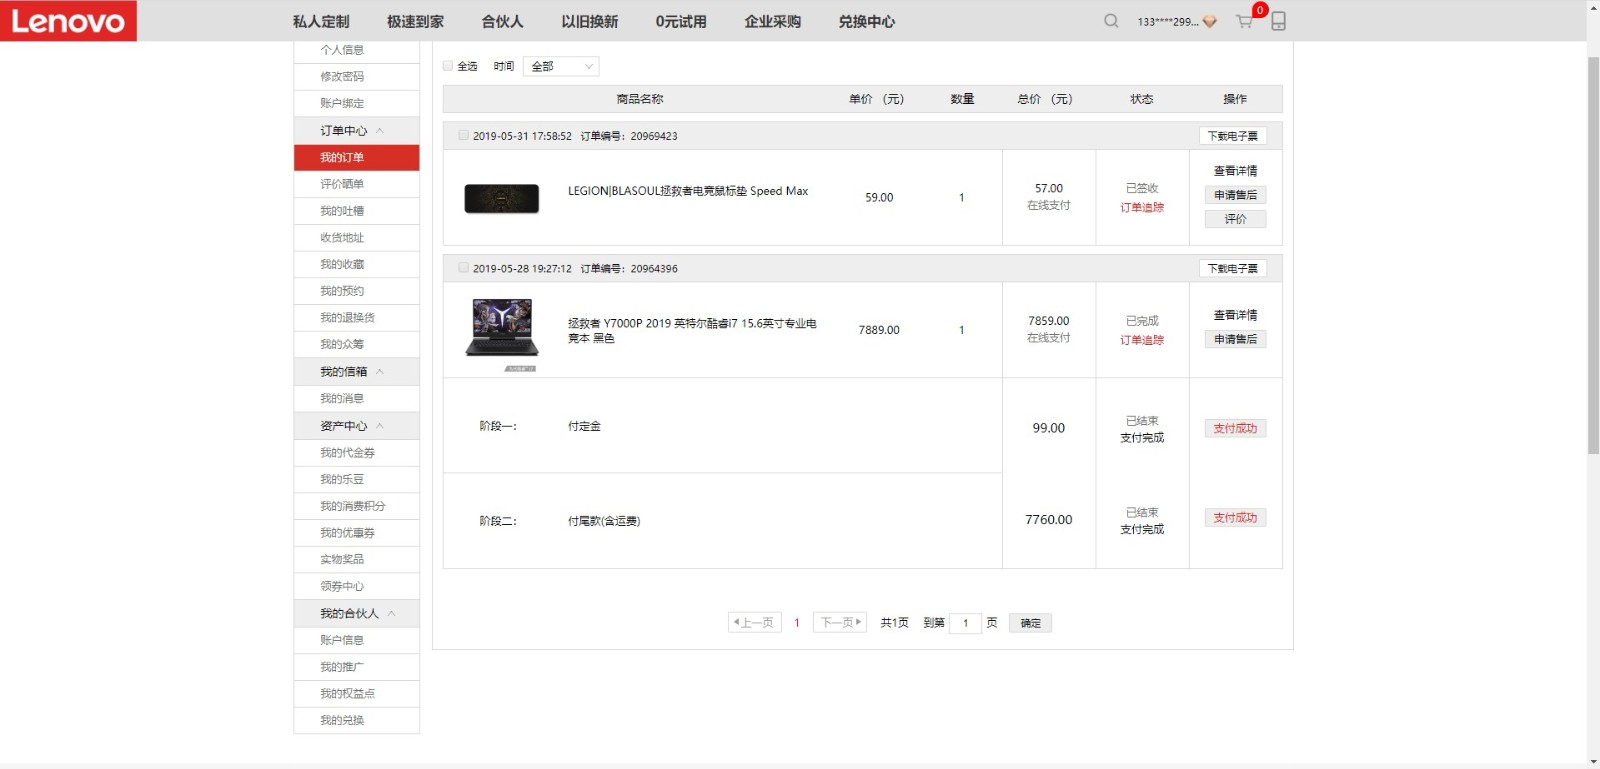Check order 20964396 checkbox
Viewport: 1600px width, 769px height.
point(463,268)
